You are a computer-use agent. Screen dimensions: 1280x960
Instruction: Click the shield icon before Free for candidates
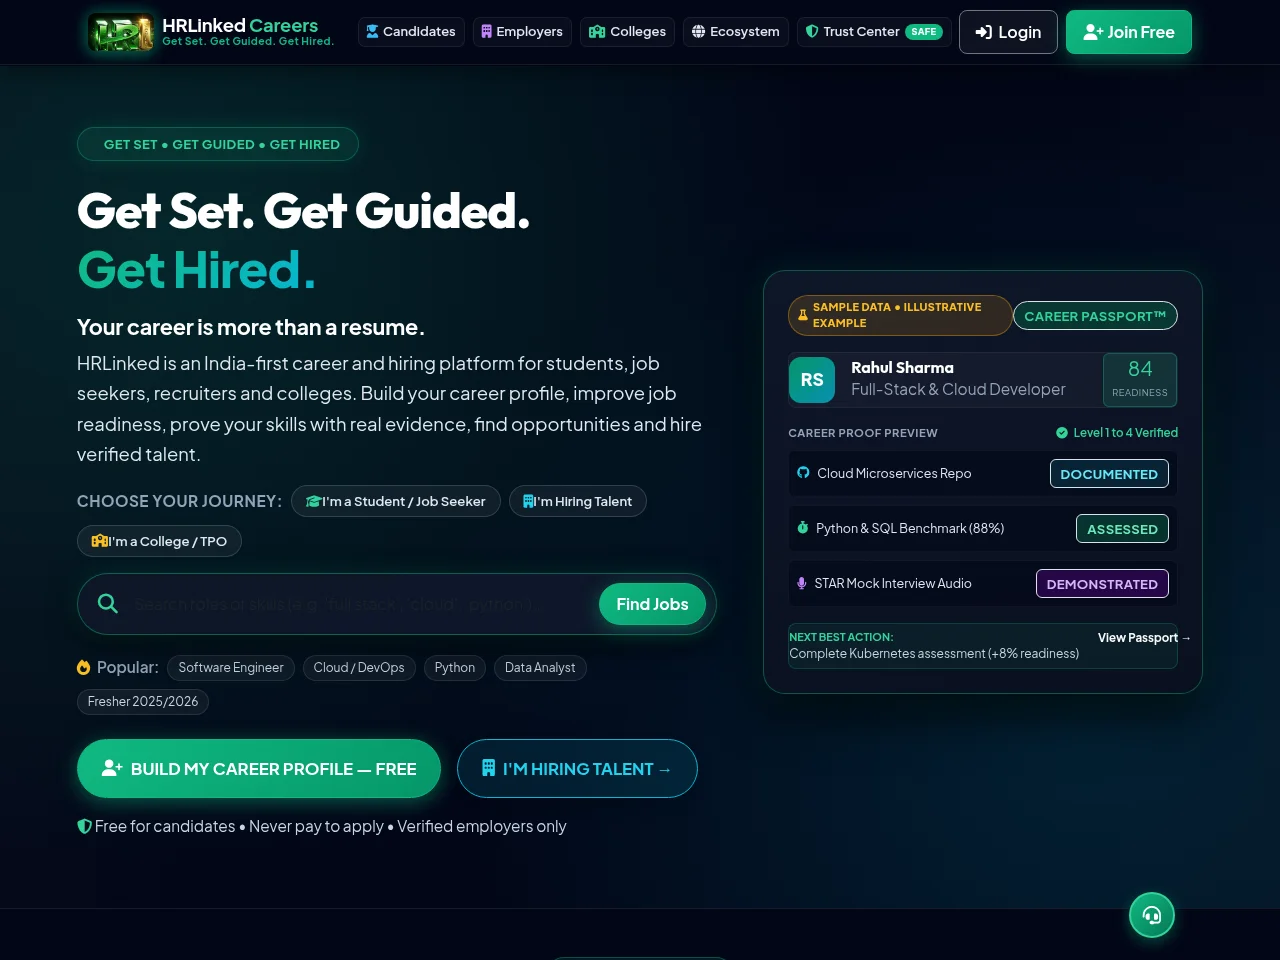84,827
